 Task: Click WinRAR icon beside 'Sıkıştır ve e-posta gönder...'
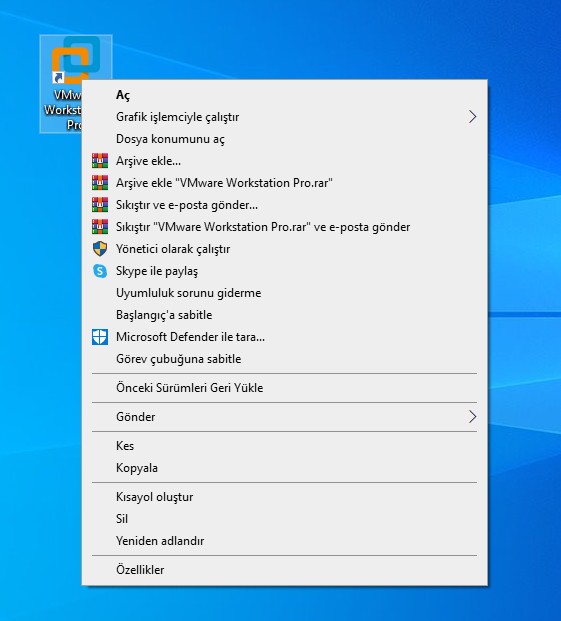[x=100, y=205]
